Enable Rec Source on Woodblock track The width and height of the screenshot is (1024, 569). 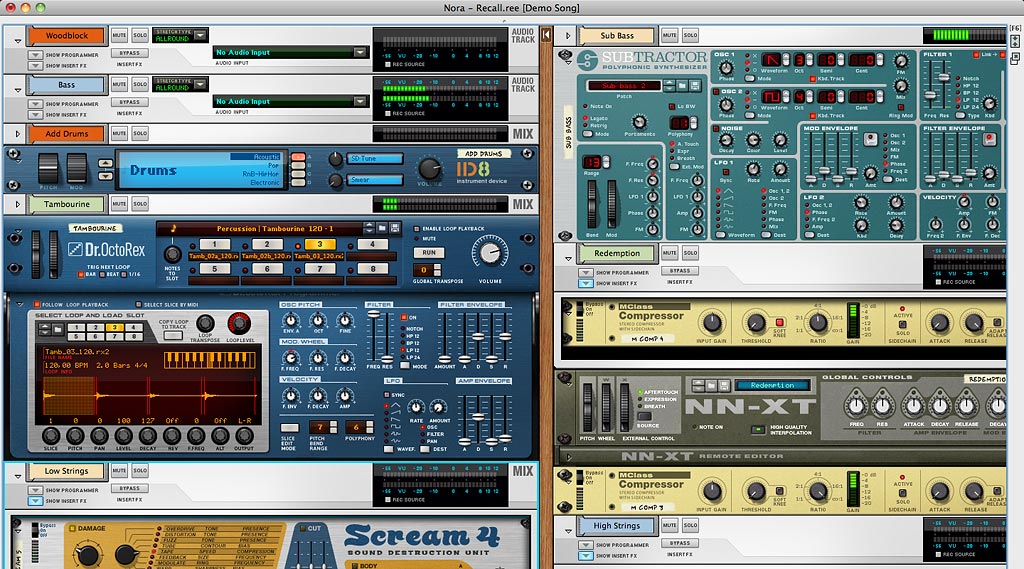click(x=389, y=64)
